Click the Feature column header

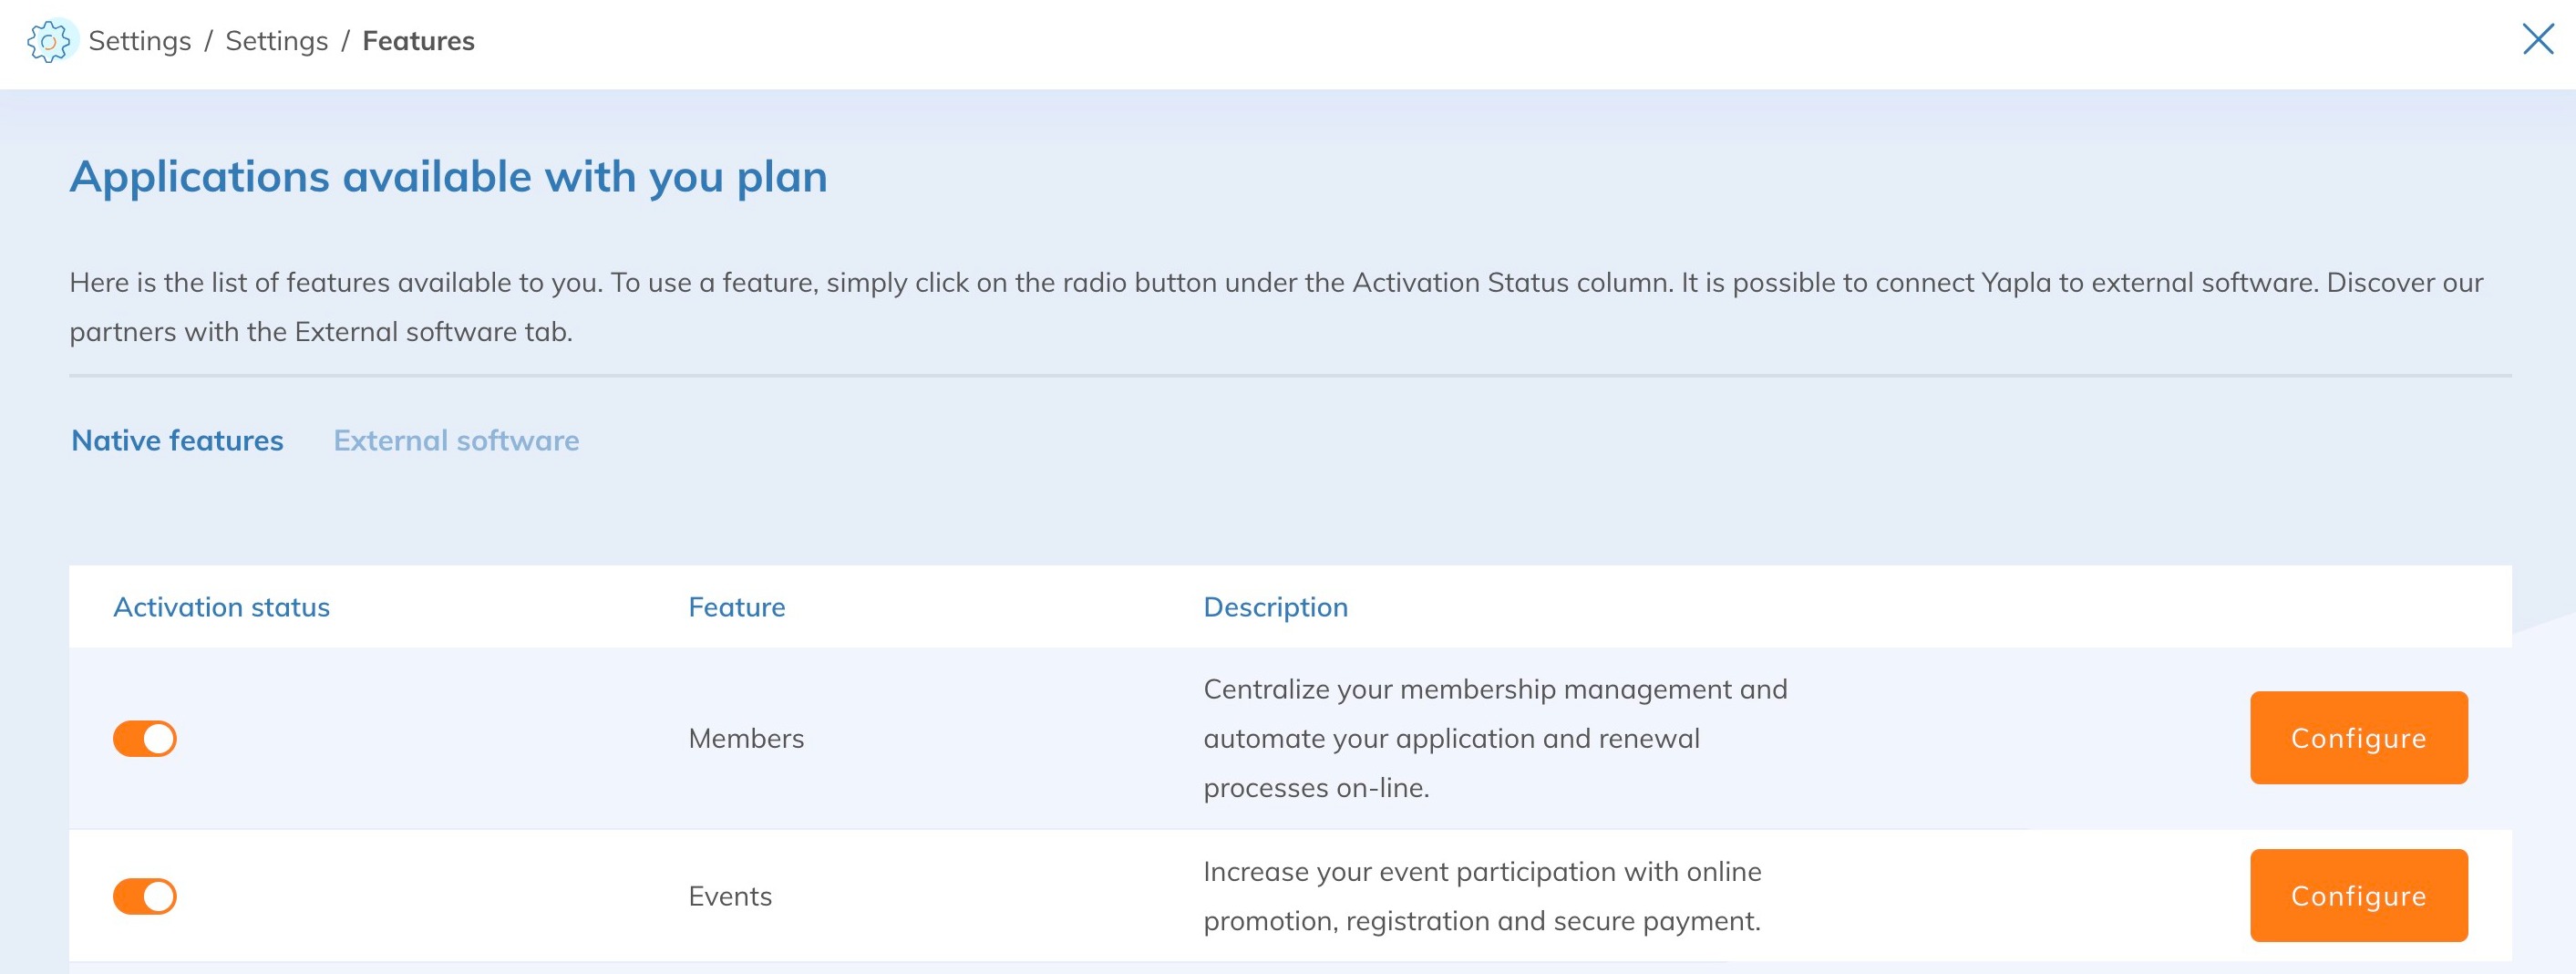pyautogui.click(x=737, y=607)
